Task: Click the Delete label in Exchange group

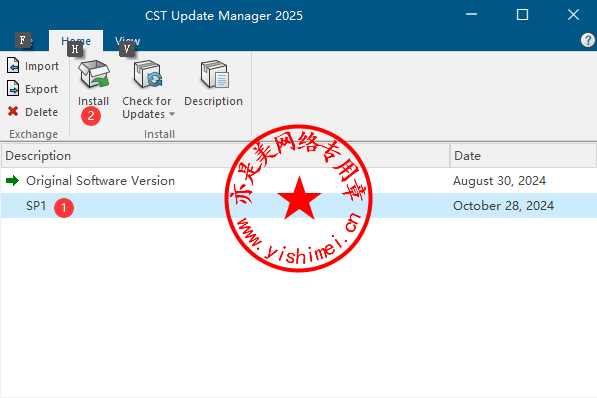Action: 42,112
